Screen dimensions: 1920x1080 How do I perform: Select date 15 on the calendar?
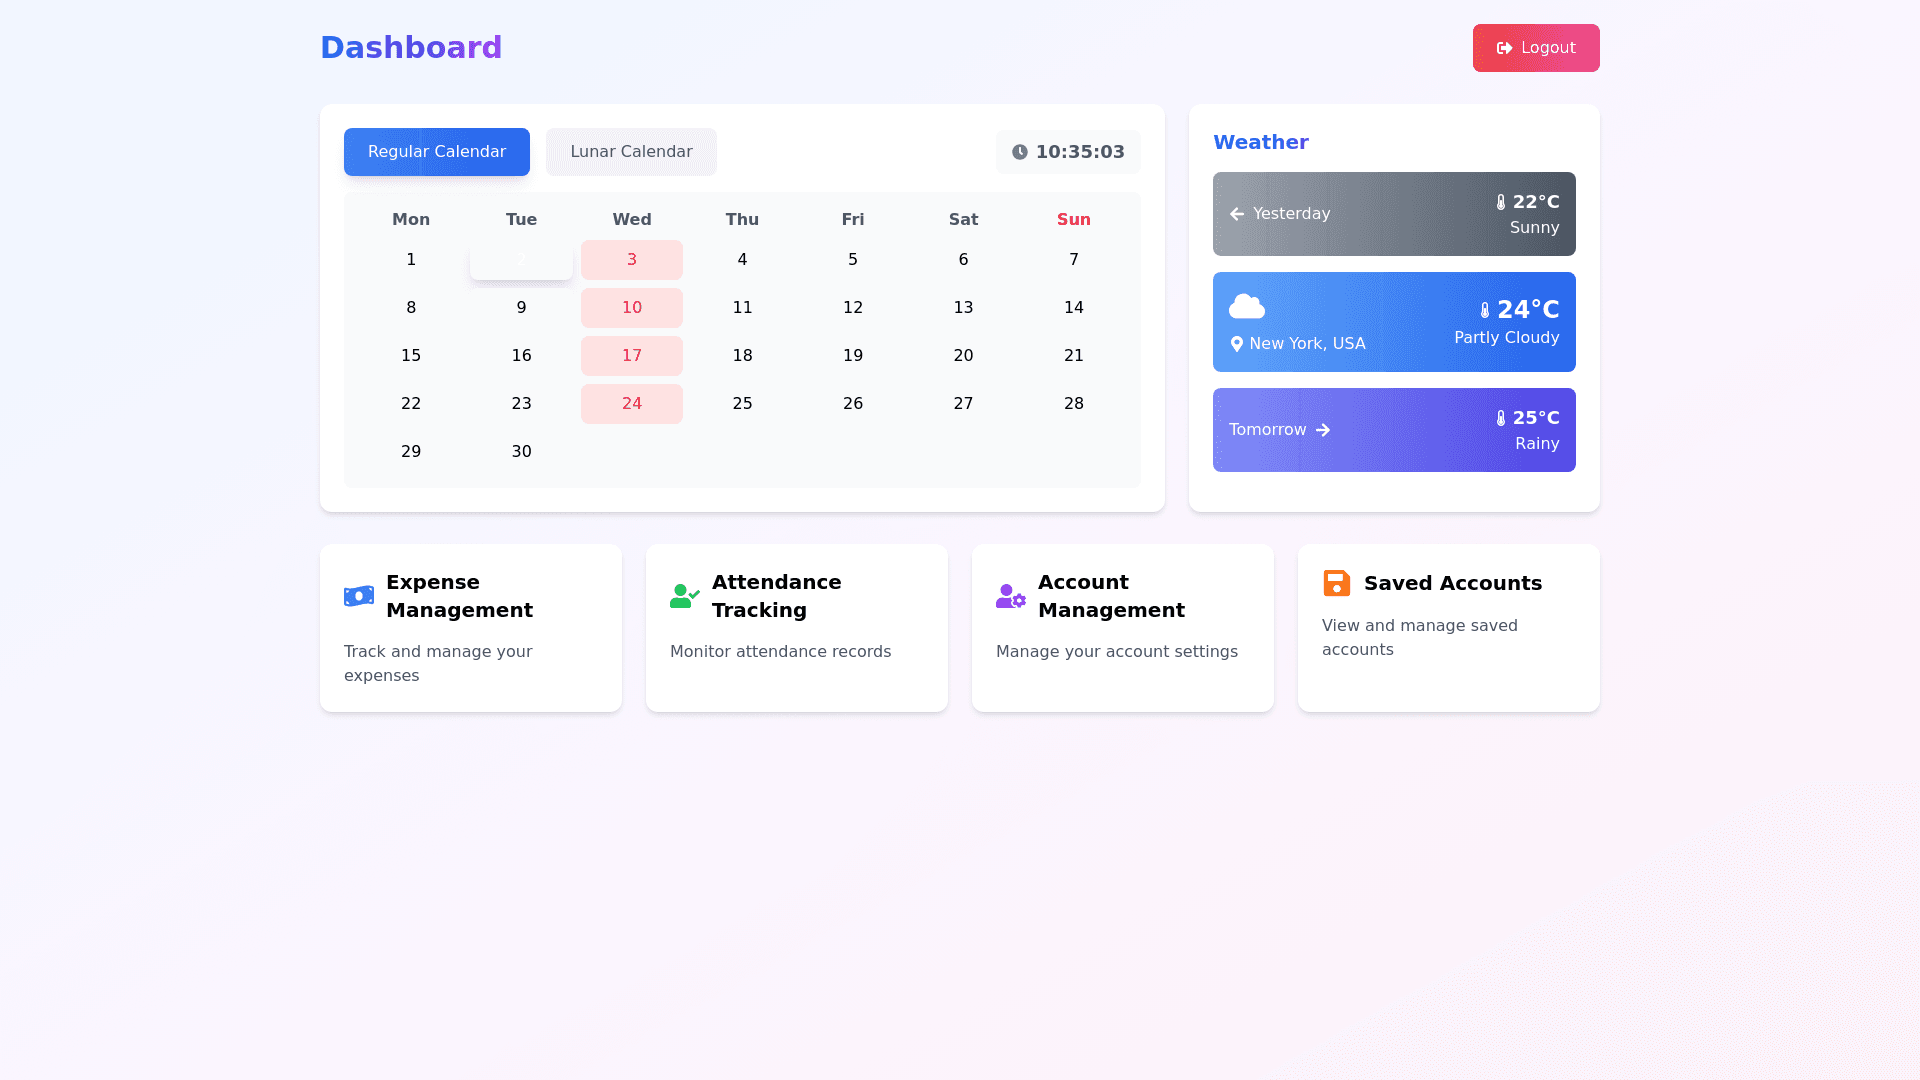[411, 355]
